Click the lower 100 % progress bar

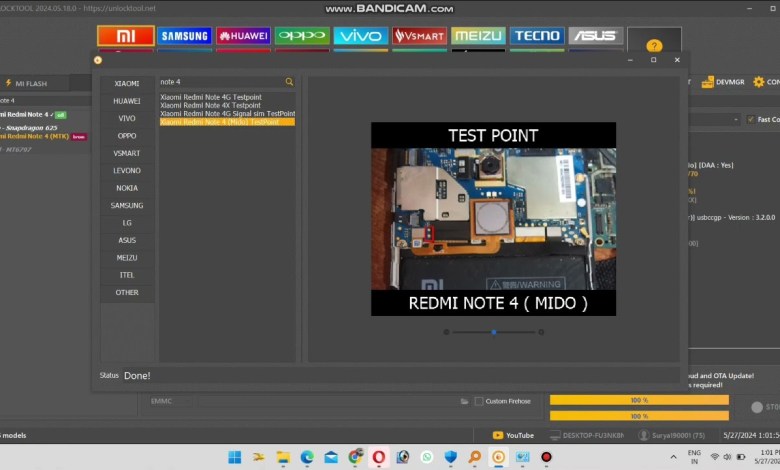639,416
